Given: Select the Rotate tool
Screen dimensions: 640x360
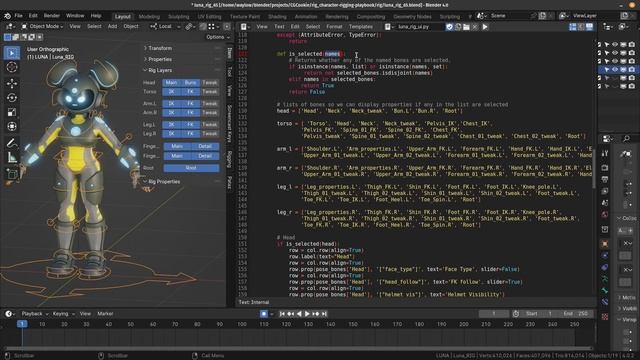Looking at the screenshot, I should click(x=12, y=98).
